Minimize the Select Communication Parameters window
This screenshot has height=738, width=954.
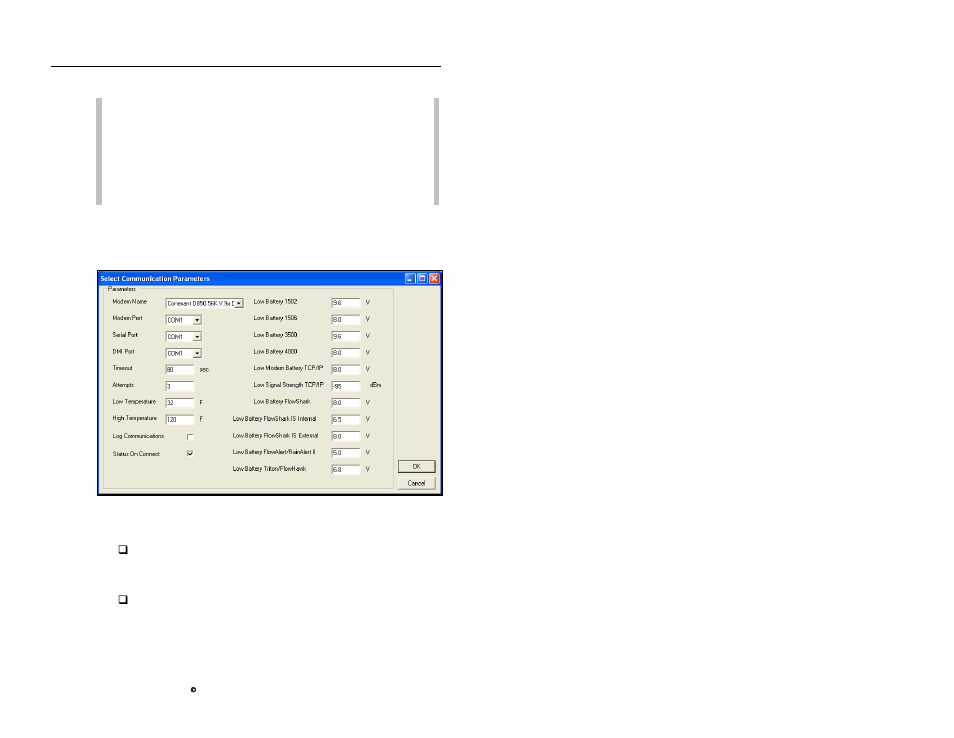coord(410,278)
